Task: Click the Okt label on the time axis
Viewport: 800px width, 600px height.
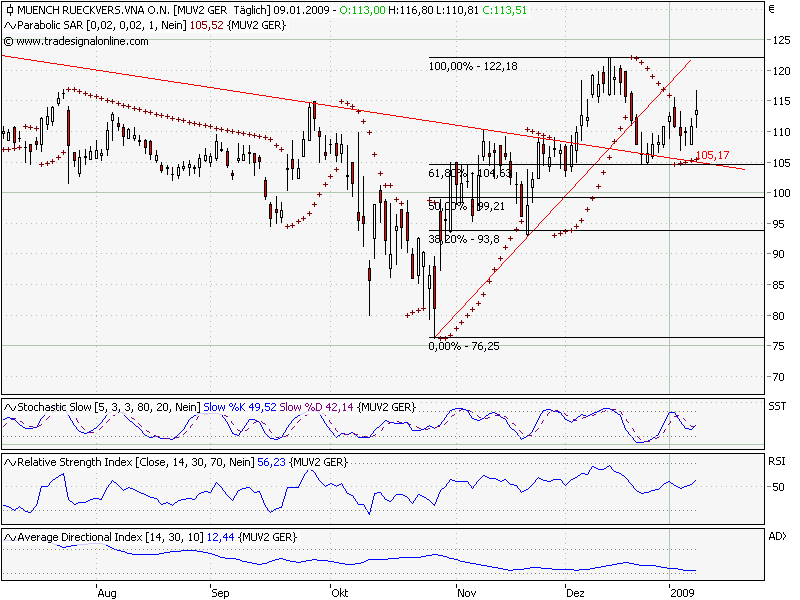Action: [x=340, y=593]
